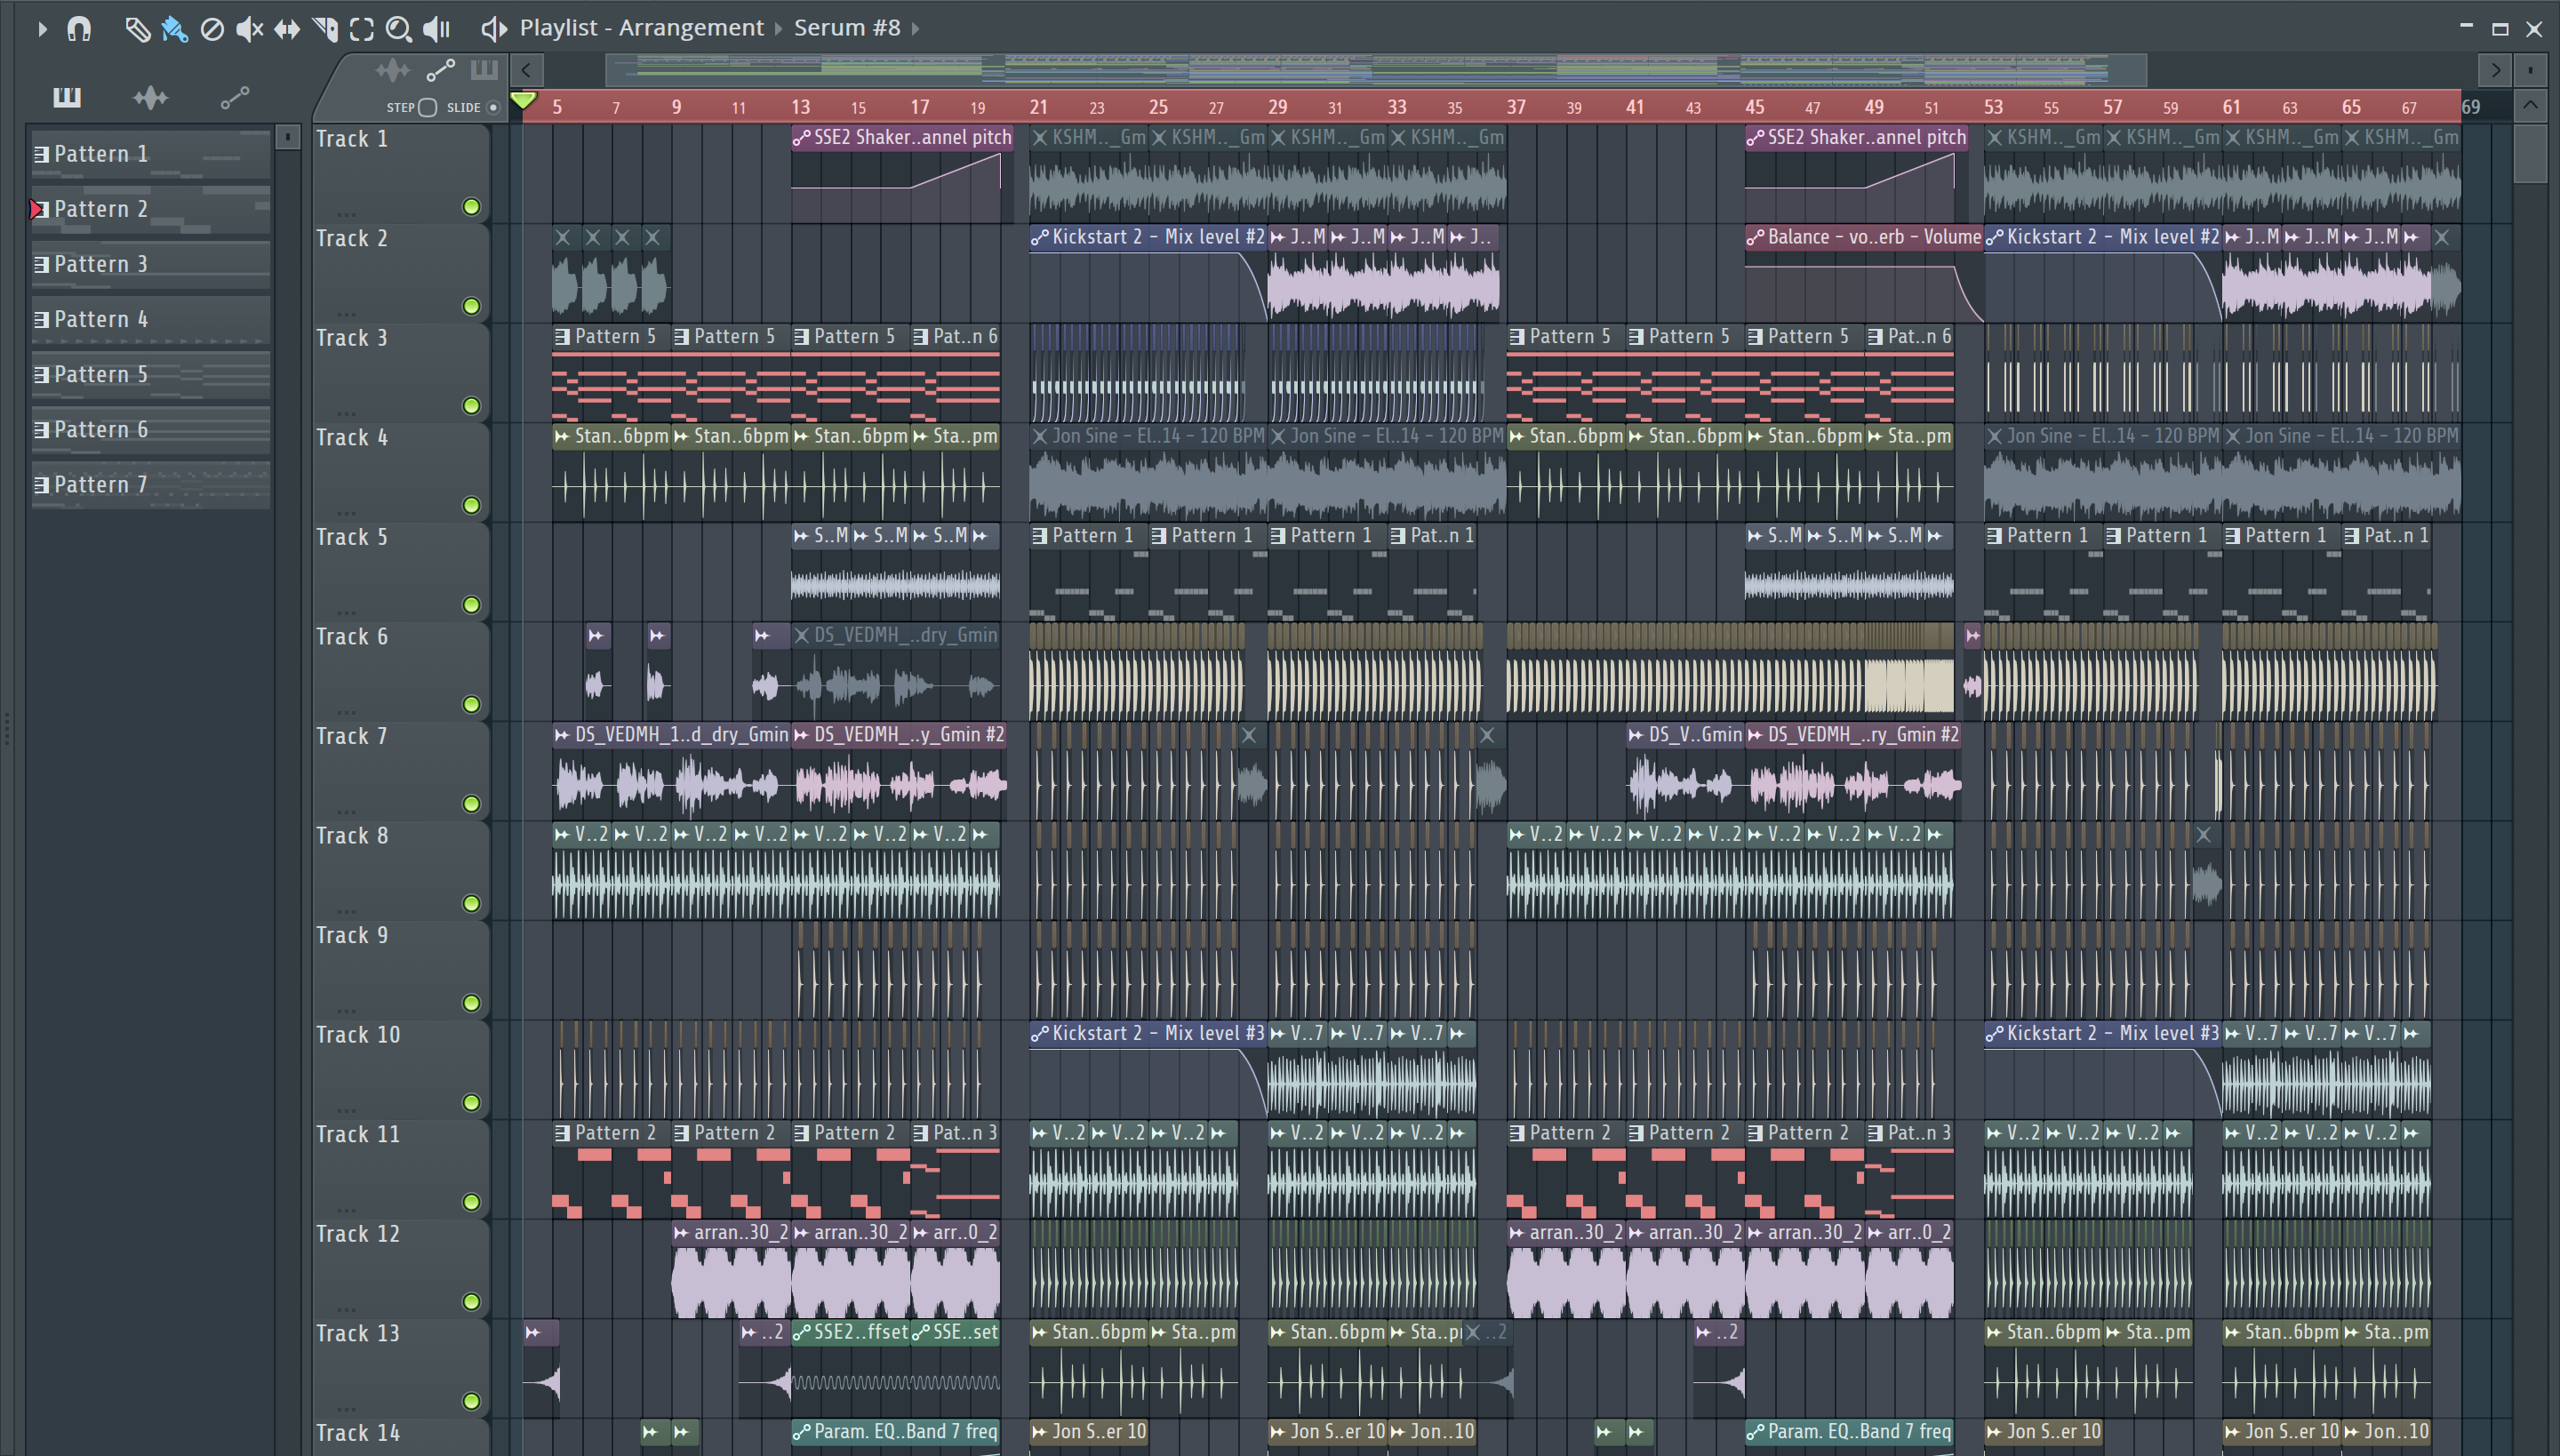
Task: Mute Track 3 with green LED
Action: [471, 406]
